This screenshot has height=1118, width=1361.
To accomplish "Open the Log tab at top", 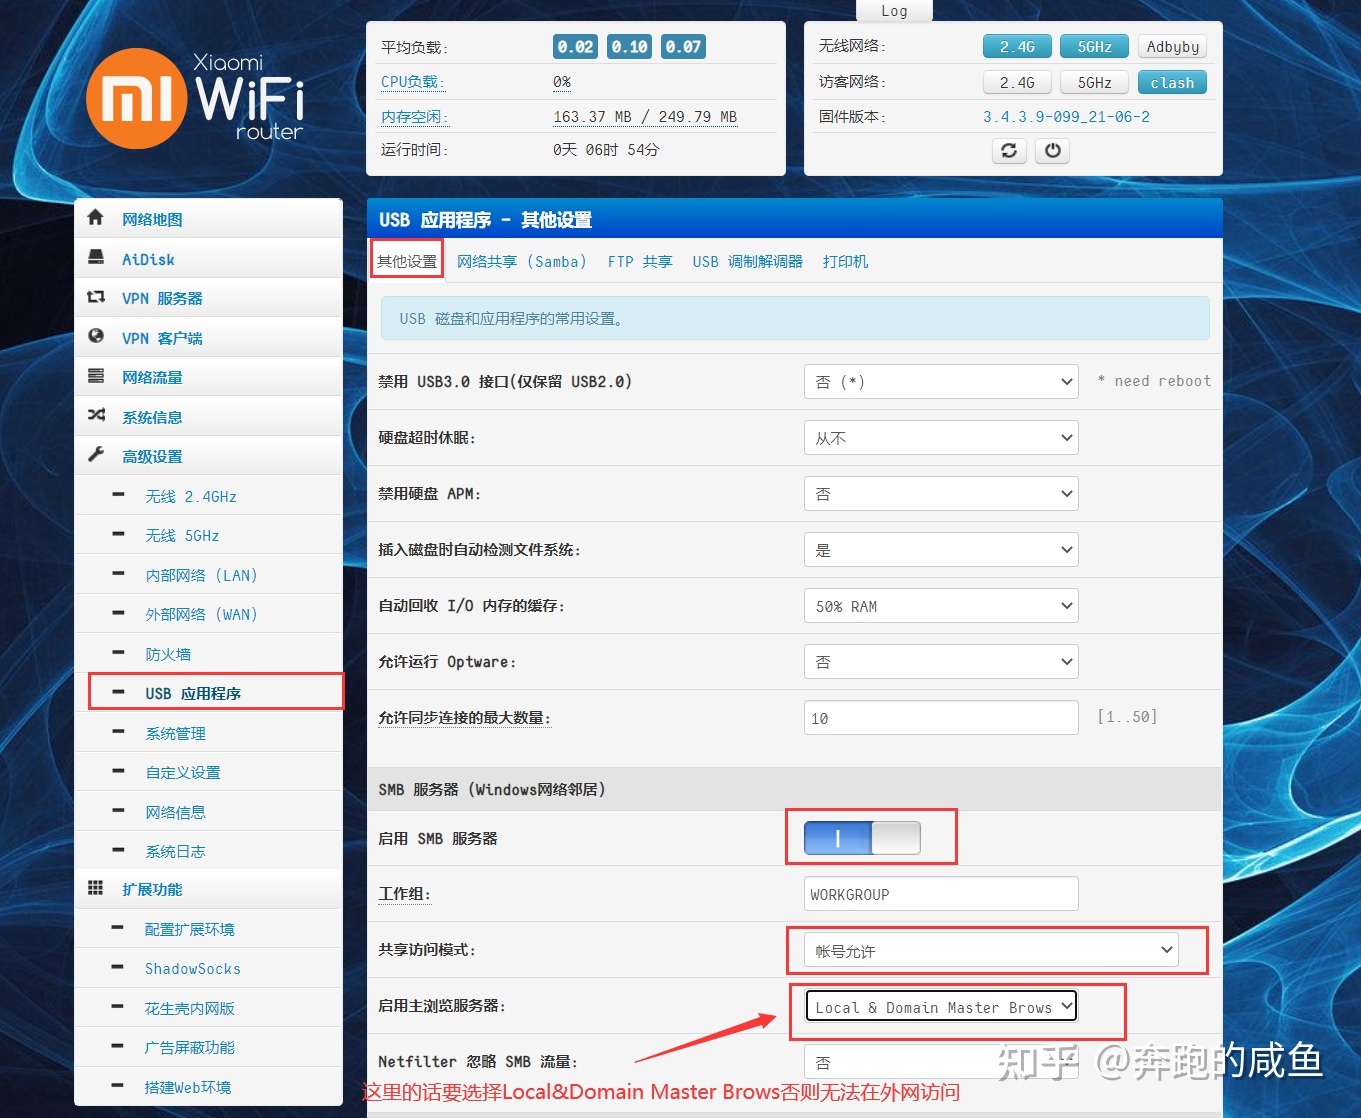I will (894, 11).
